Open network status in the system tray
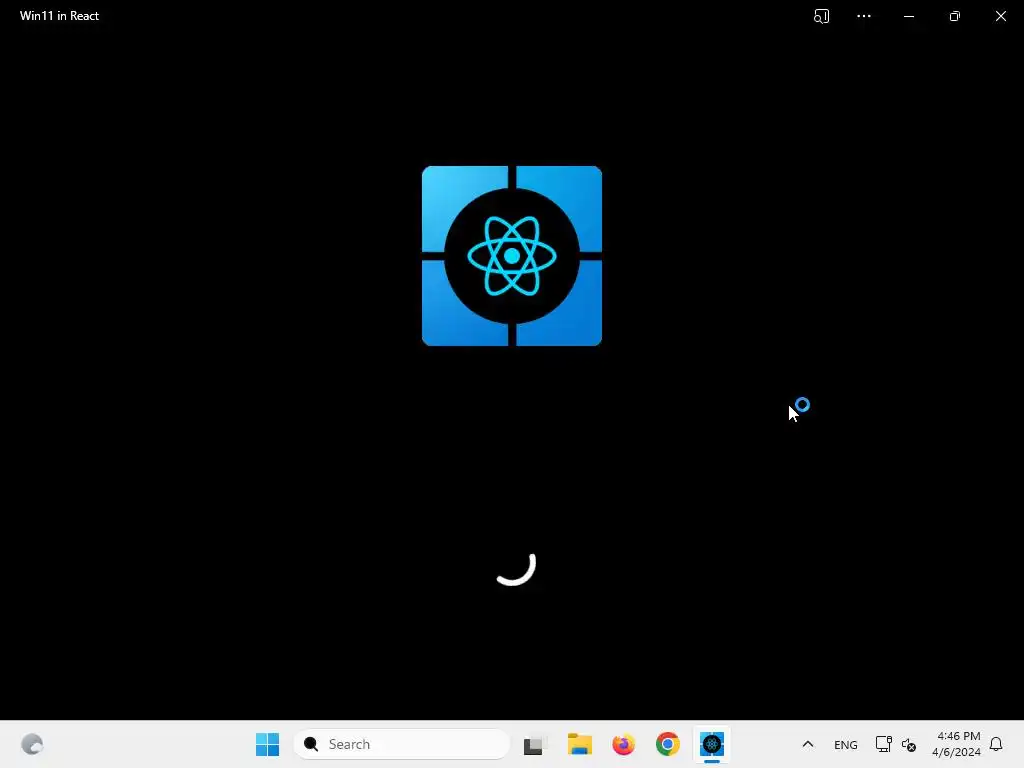 click(884, 744)
